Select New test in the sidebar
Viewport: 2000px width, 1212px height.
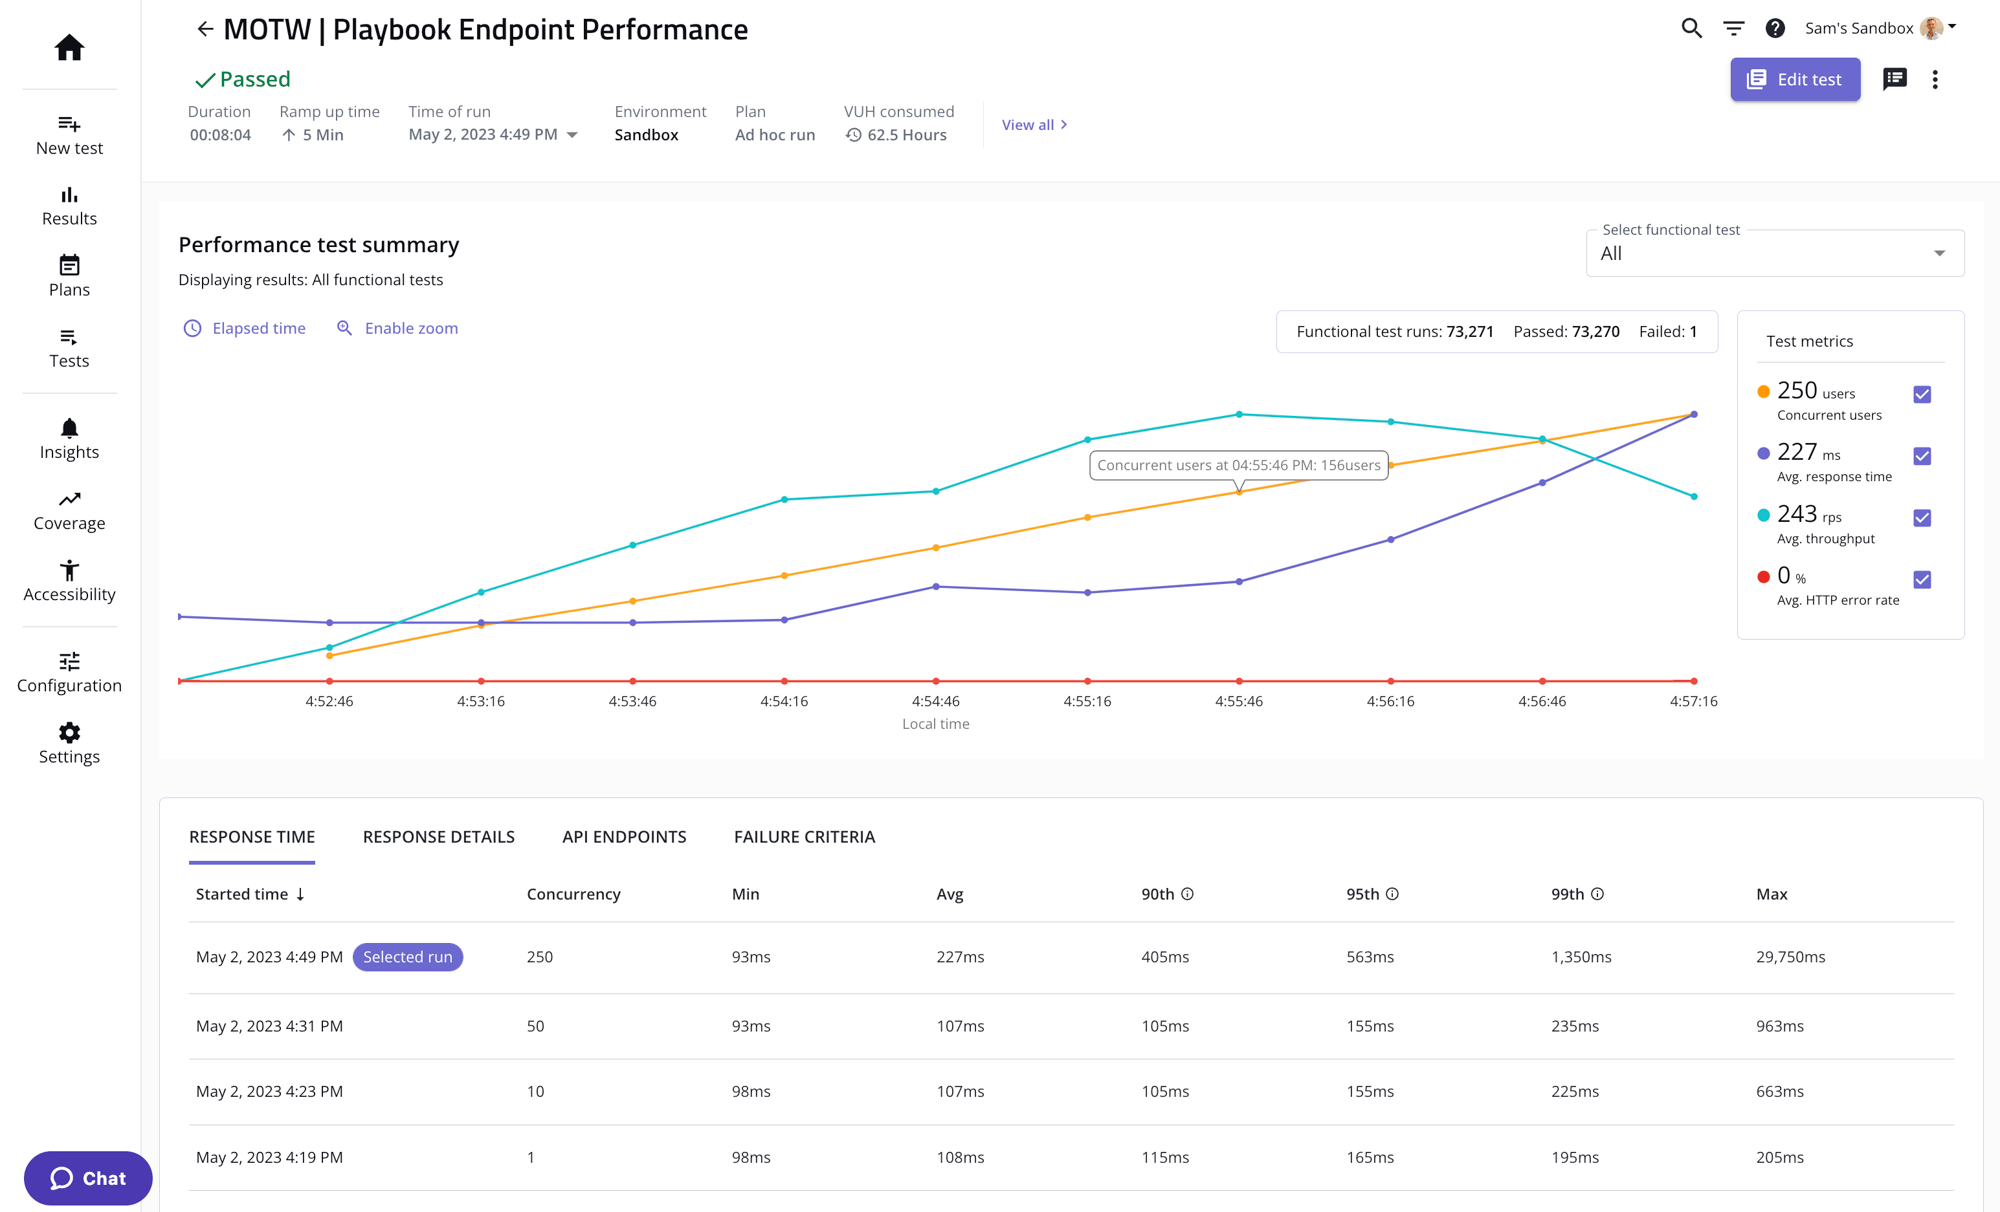[x=69, y=134]
